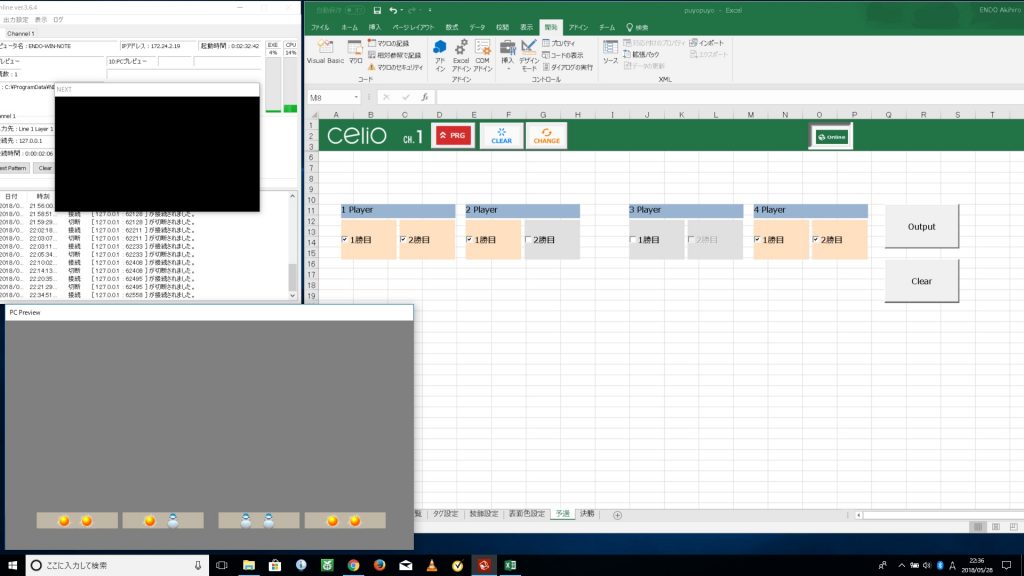Check 2 Player's 2勝目 checkbox
Screen dimensions: 1024x576
(529, 240)
